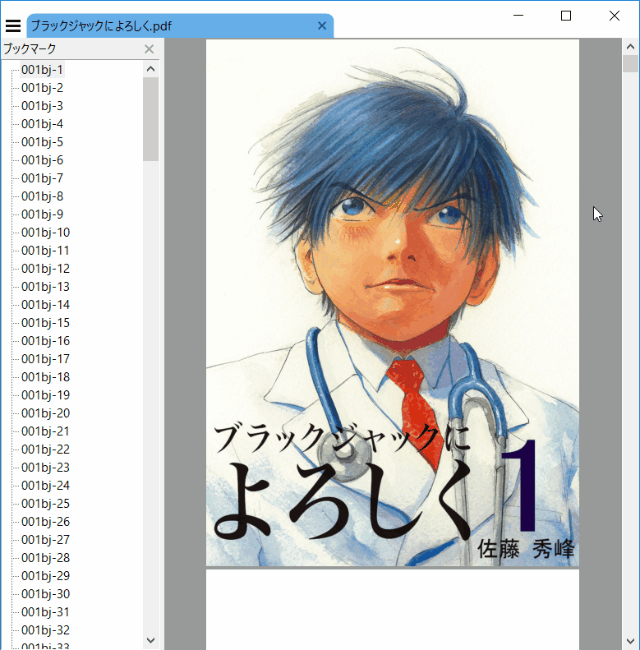Open bookmark 001bj-4

(x=42, y=124)
